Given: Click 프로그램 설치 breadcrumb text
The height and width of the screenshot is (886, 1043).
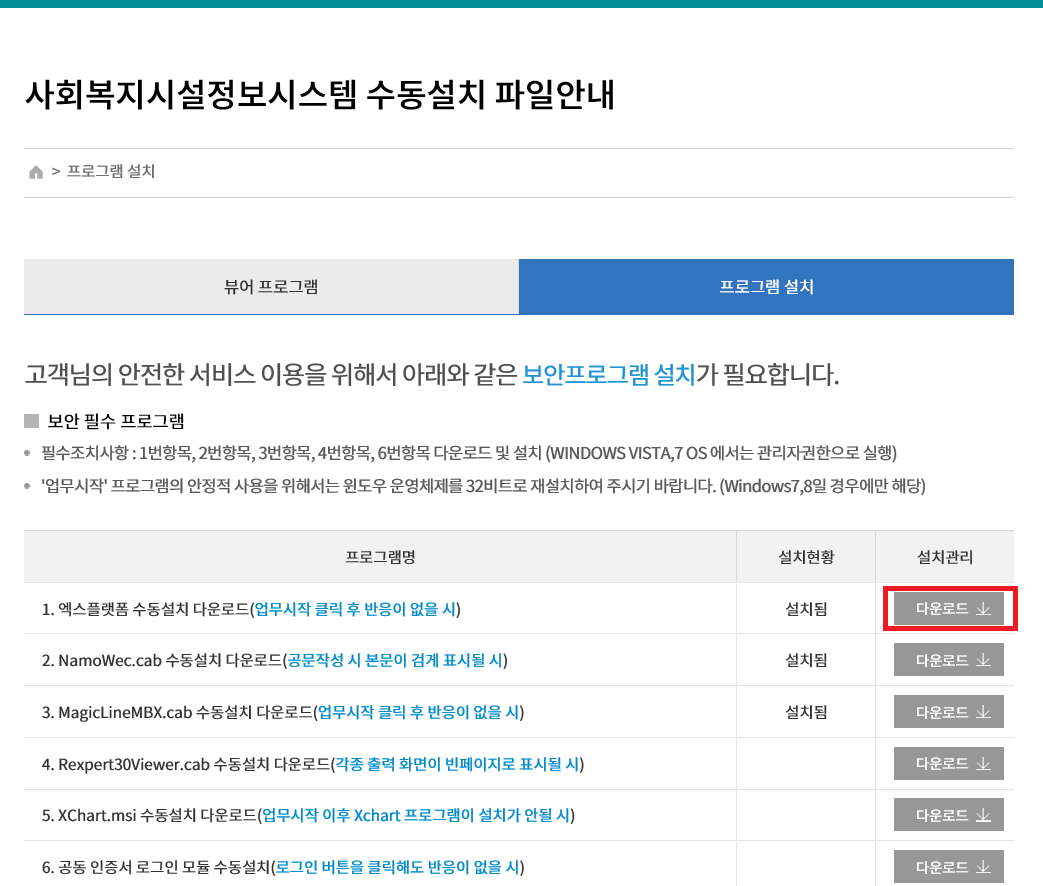Looking at the screenshot, I should pyautogui.click(x=111, y=172).
